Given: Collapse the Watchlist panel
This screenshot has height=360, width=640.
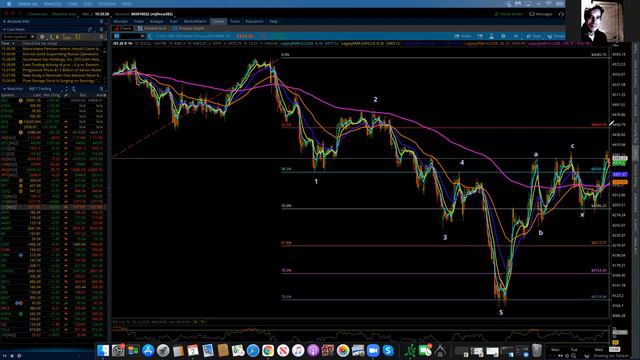Looking at the screenshot, I should pos(4,89).
